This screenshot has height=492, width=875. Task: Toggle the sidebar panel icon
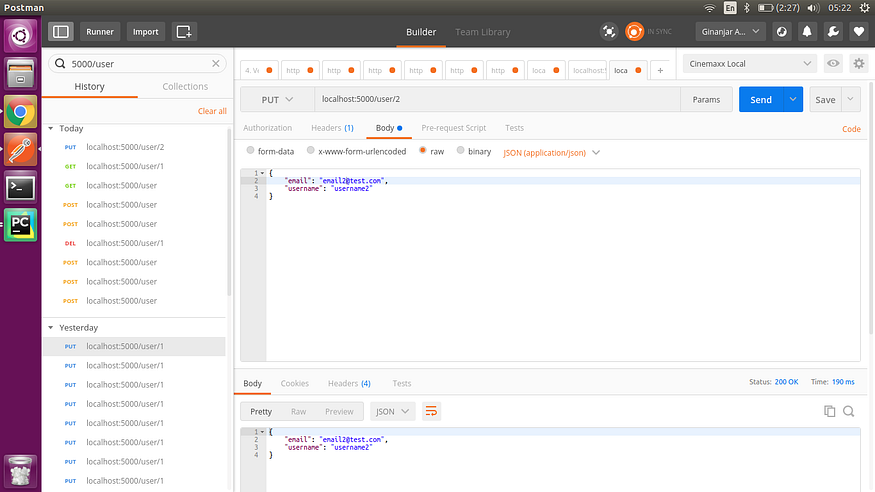pyautogui.click(x=60, y=32)
